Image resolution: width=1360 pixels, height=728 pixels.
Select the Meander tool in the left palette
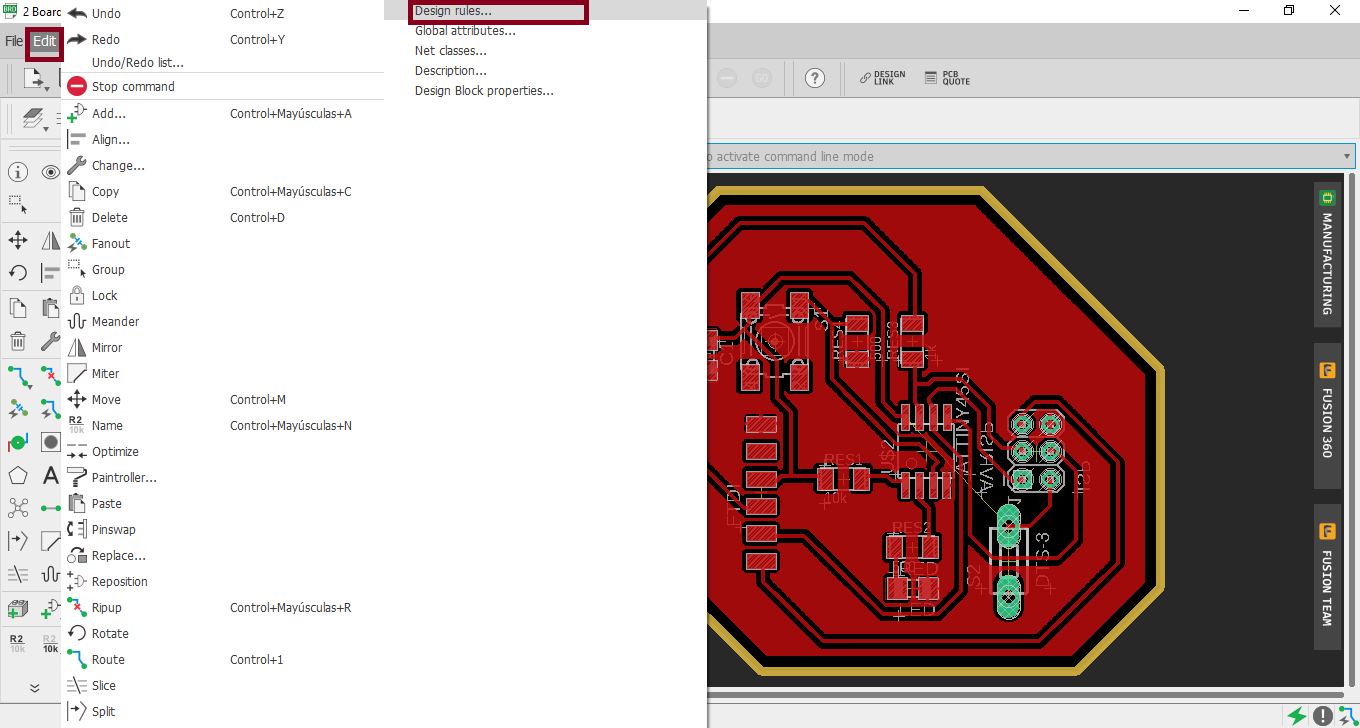(50, 575)
